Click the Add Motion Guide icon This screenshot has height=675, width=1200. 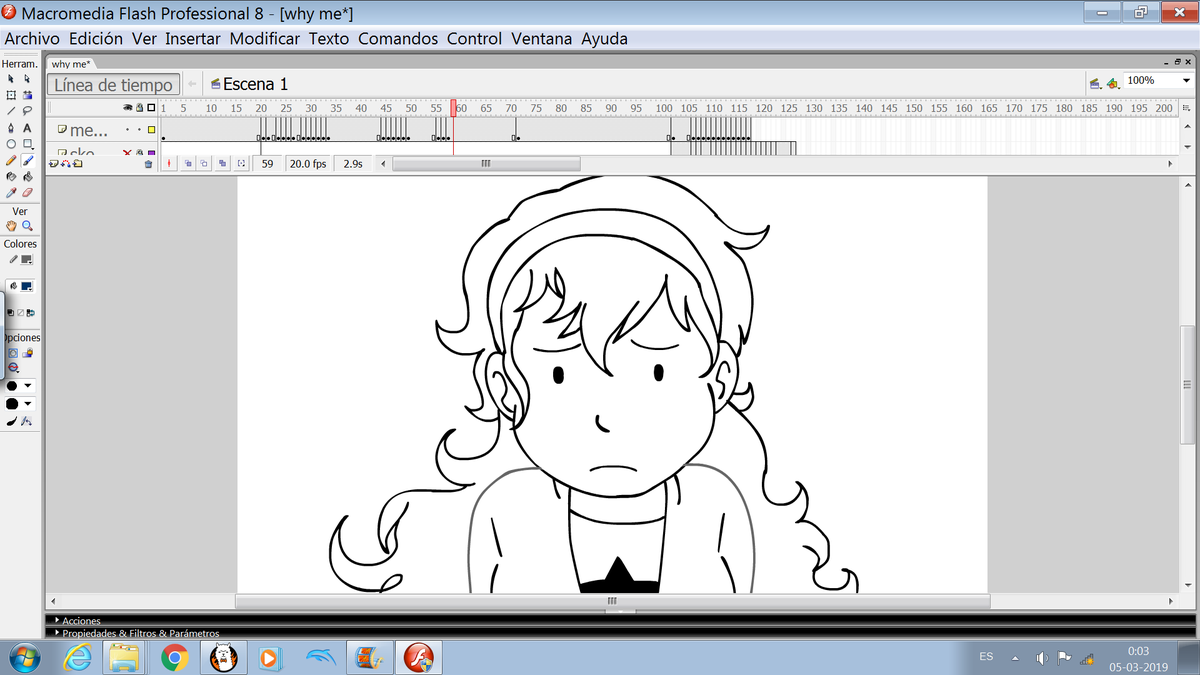pos(65,163)
